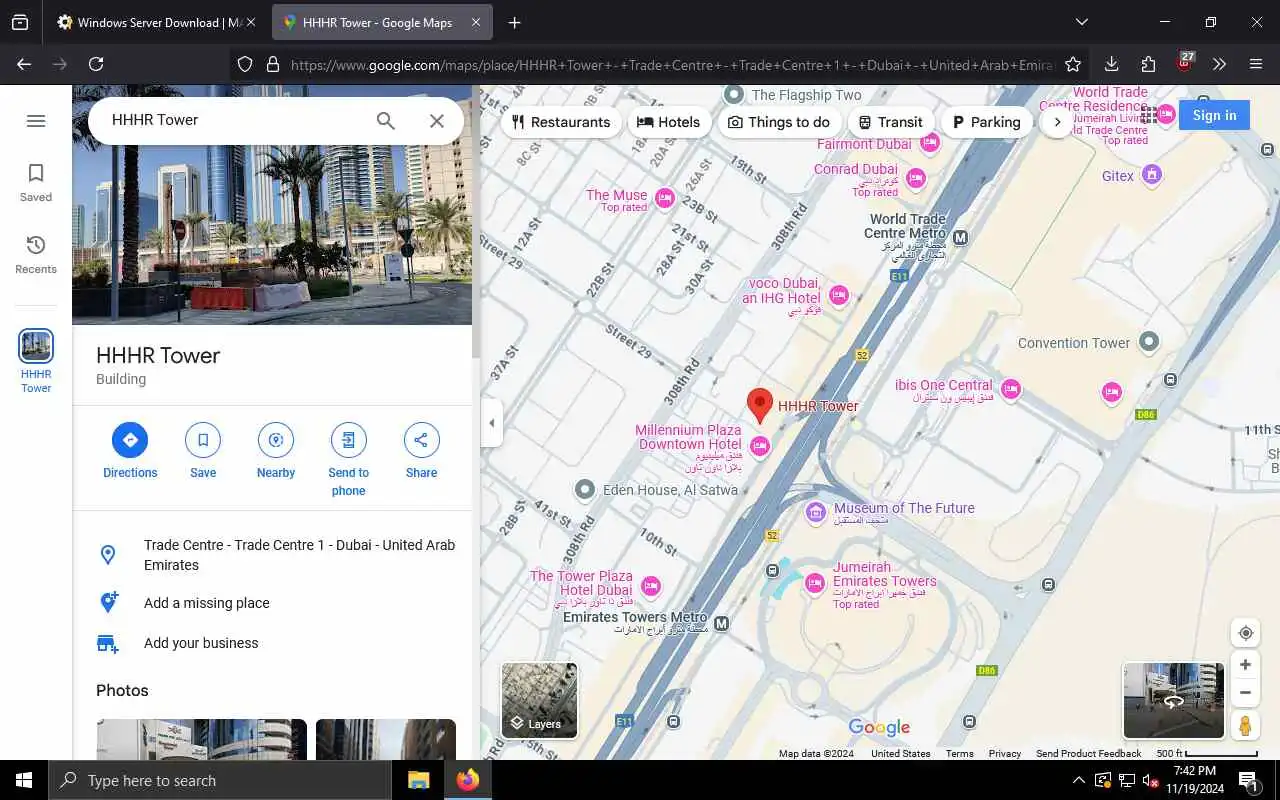Viewport: 1280px width, 800px height.
Task: Open Firefox application menu
Action: [1256, 64]
